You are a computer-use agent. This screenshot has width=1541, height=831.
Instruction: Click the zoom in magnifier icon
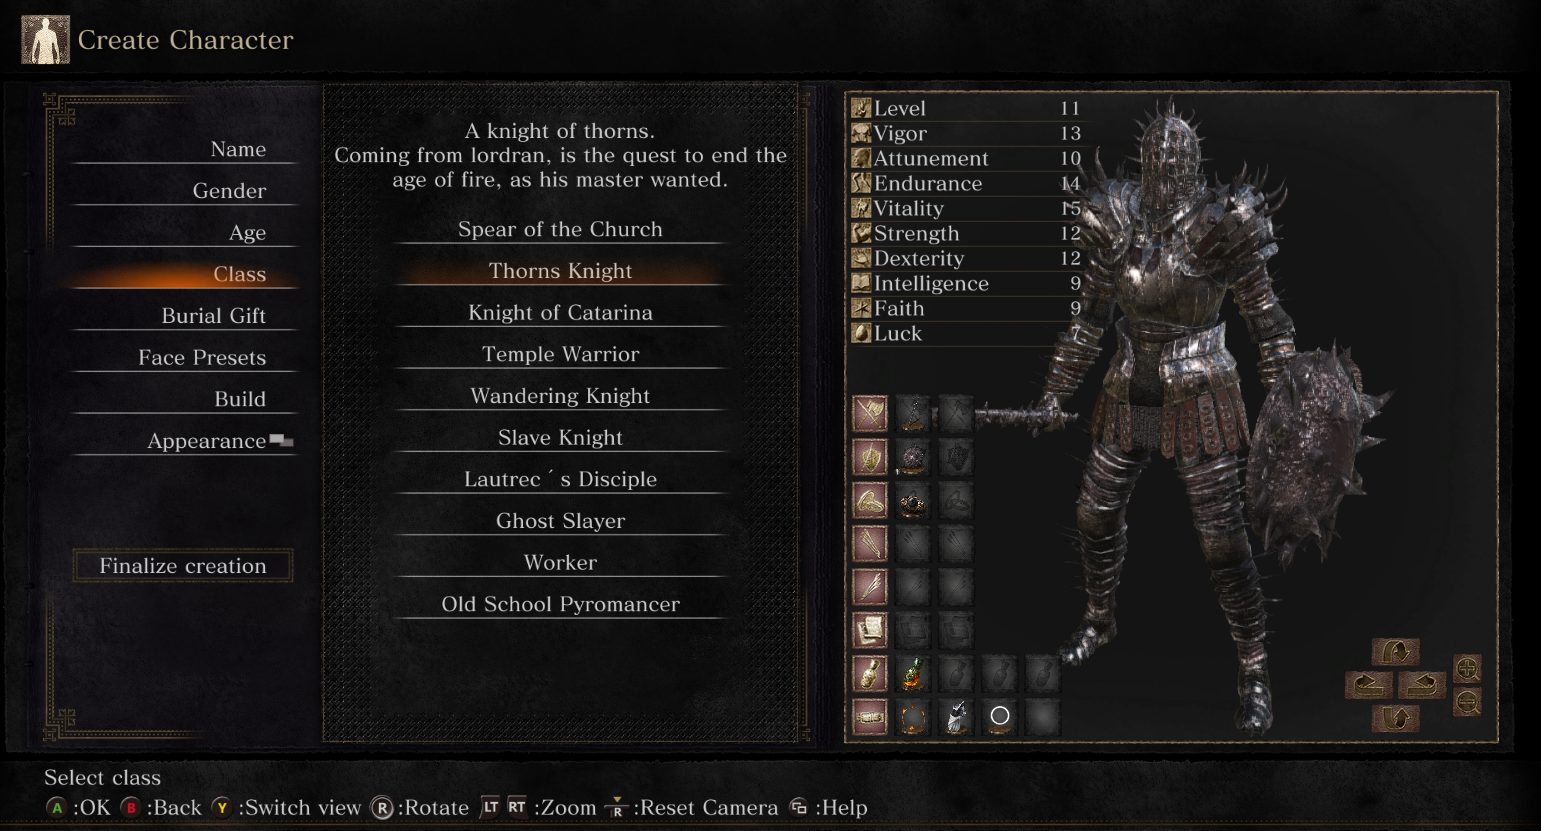(1467, 668)
